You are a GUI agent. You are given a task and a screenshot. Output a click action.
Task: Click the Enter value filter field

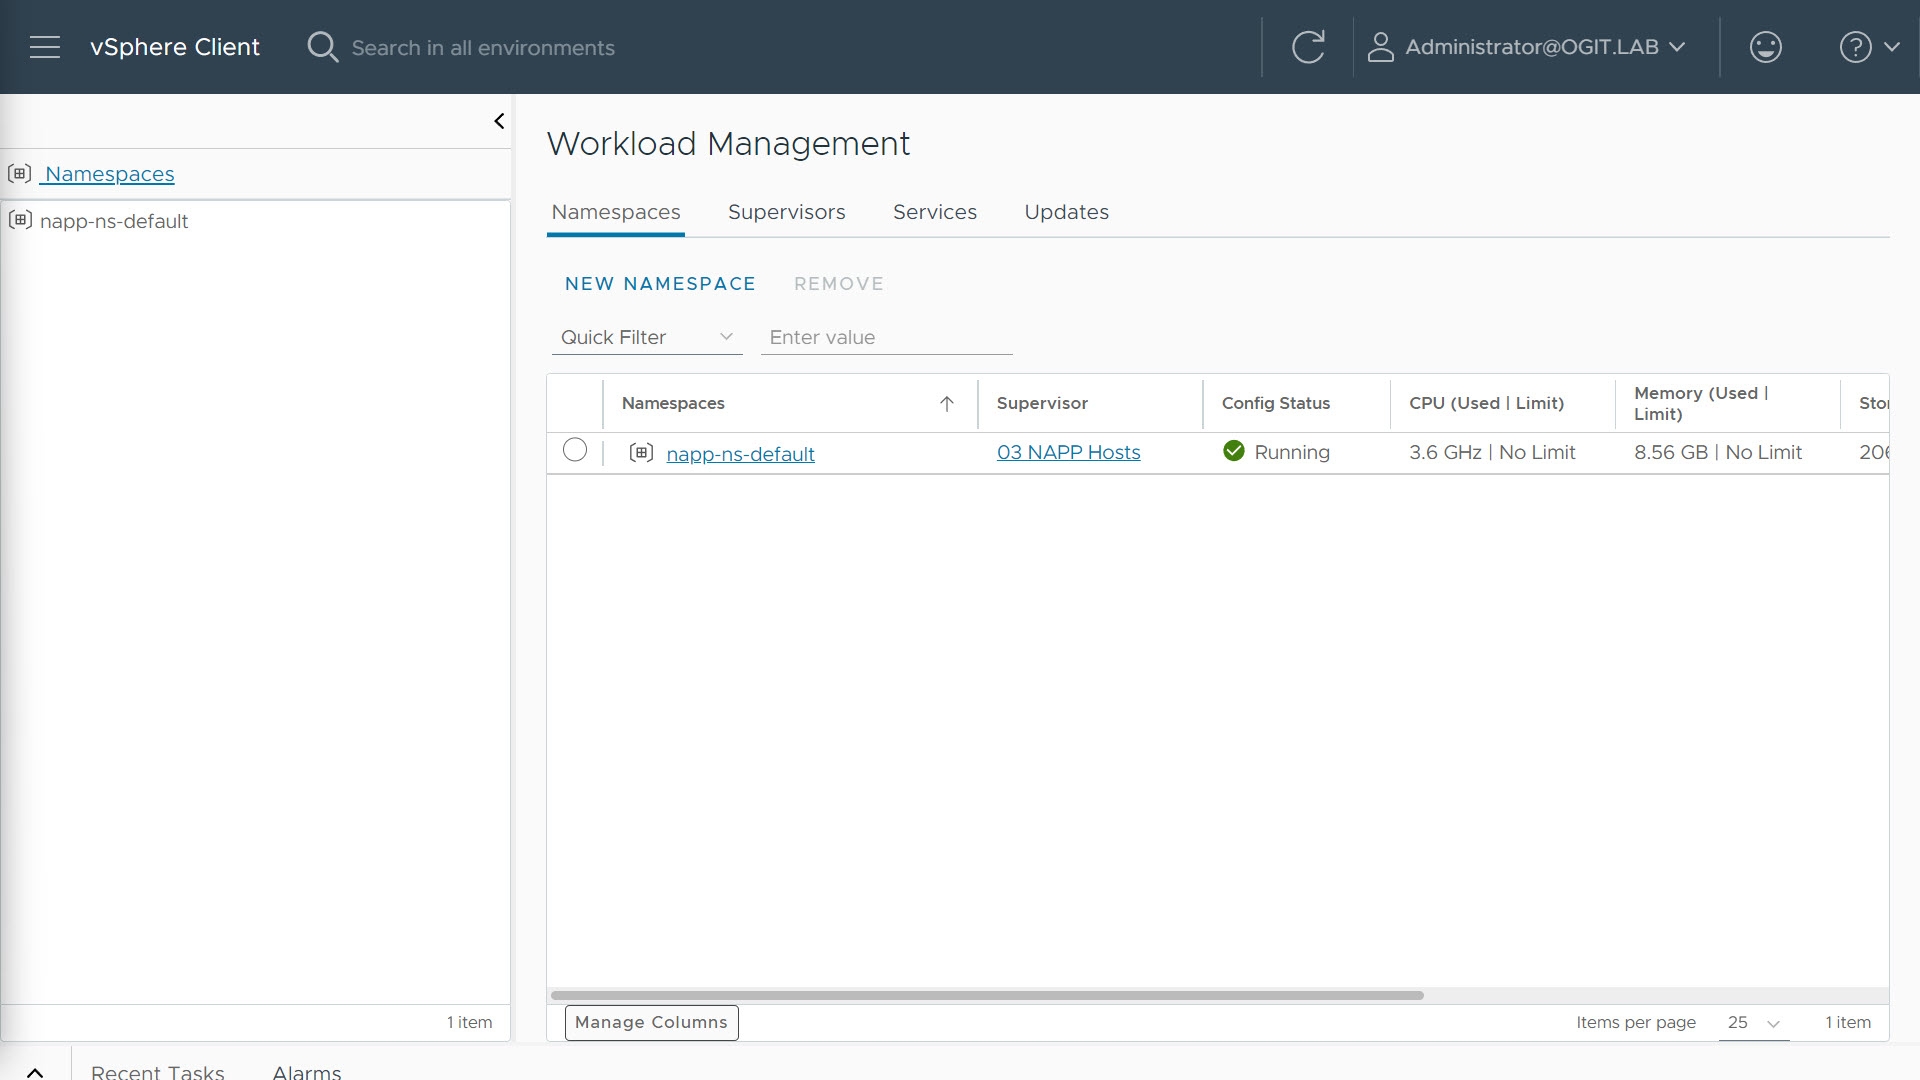886,337
